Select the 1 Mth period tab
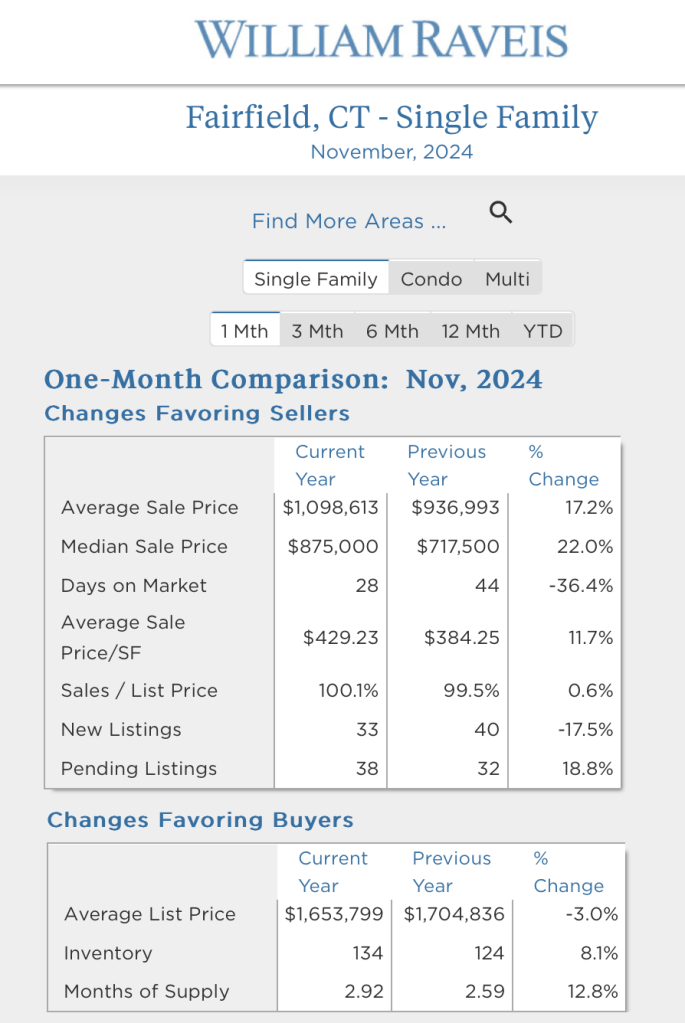 pos(244,331)
